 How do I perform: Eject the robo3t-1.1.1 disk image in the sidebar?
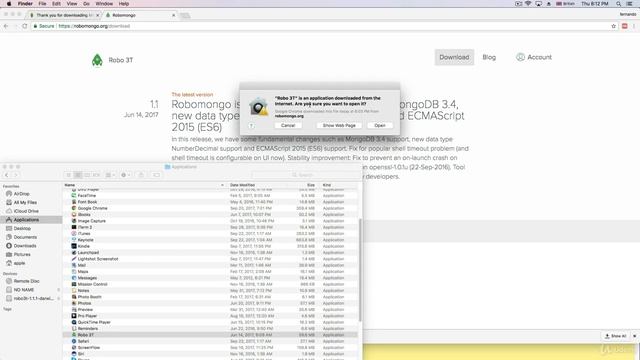[x=59, y=298]
